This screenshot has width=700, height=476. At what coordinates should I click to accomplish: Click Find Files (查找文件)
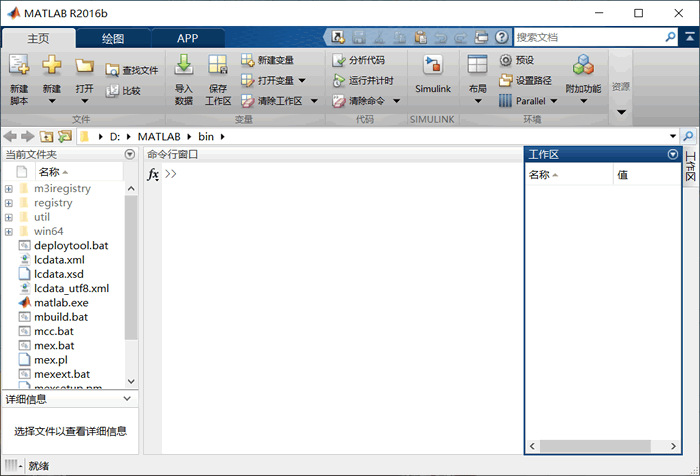click(x=132, y=70)
